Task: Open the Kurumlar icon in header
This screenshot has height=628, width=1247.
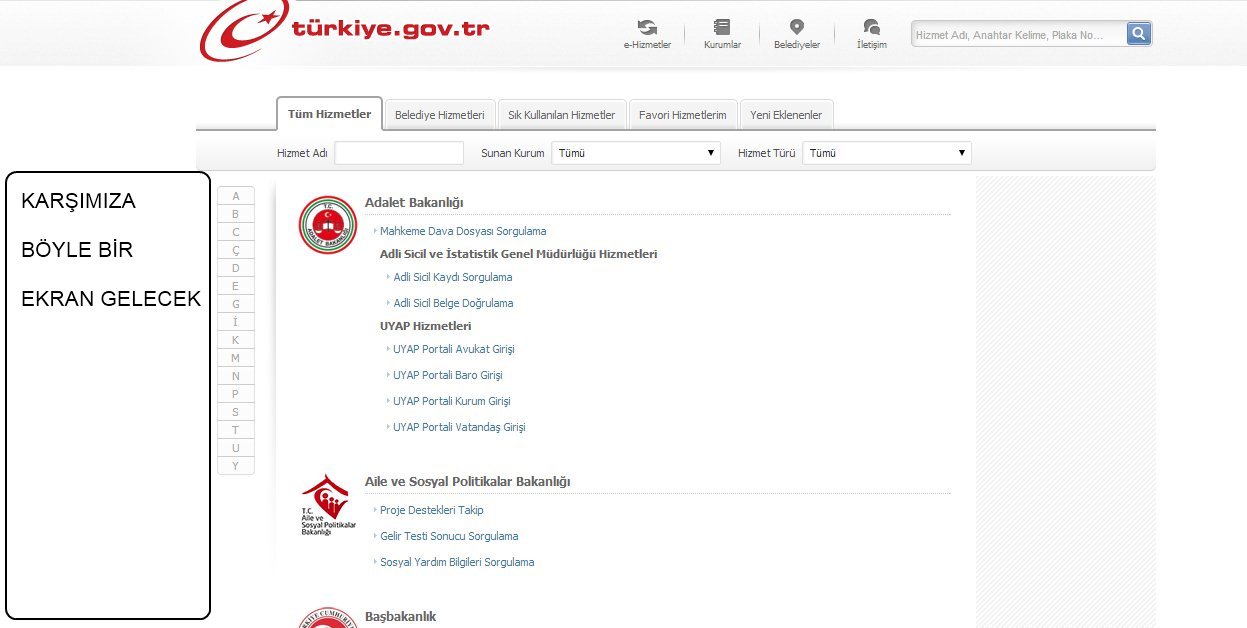Action: pyautogui.click(x=722, y=28)
